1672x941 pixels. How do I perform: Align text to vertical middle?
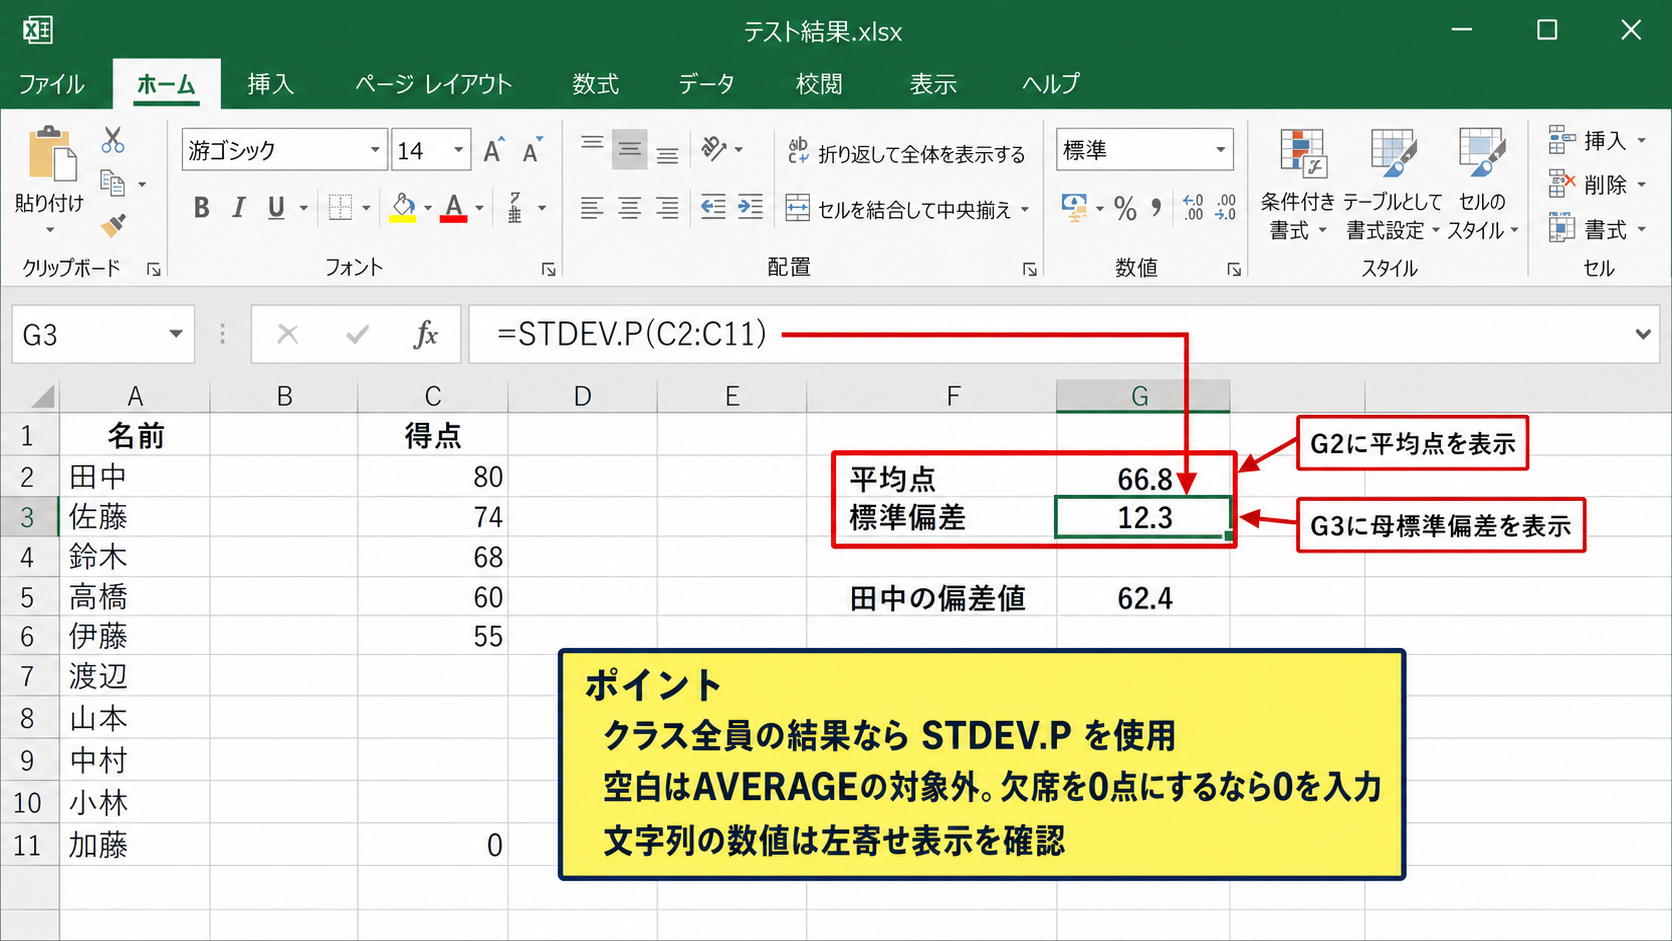(x=629, y=150)
